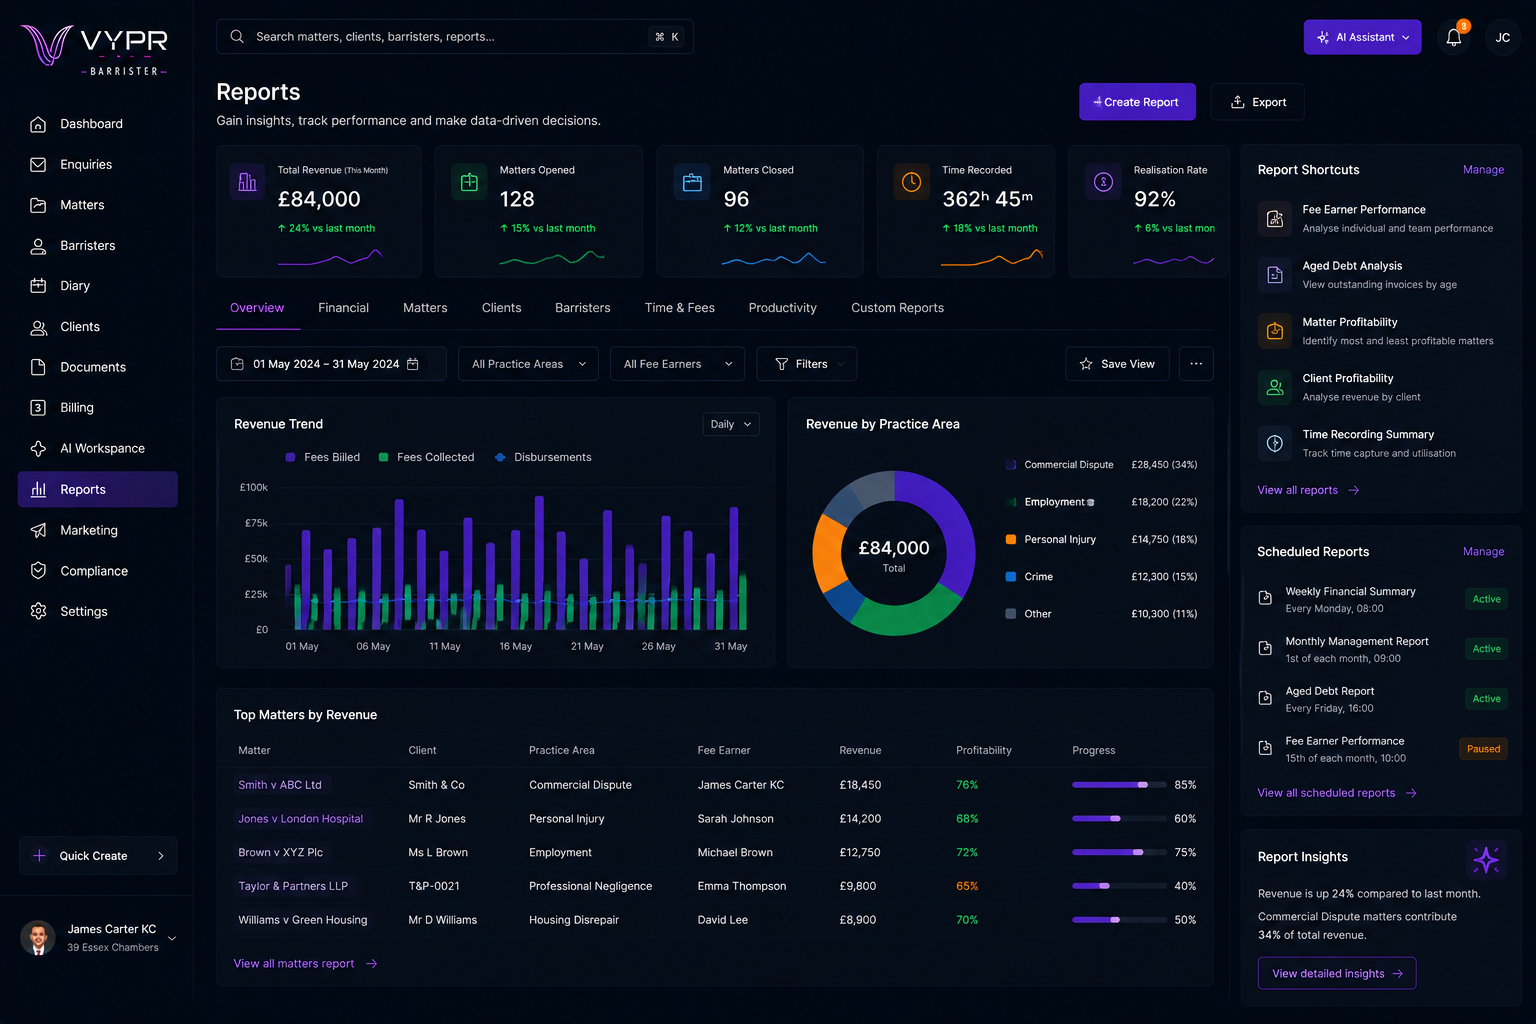The width and height of the screenshot is (1536, 1024).
Task: Open the Custom Reports tab
Action: (x=897, y=308)
